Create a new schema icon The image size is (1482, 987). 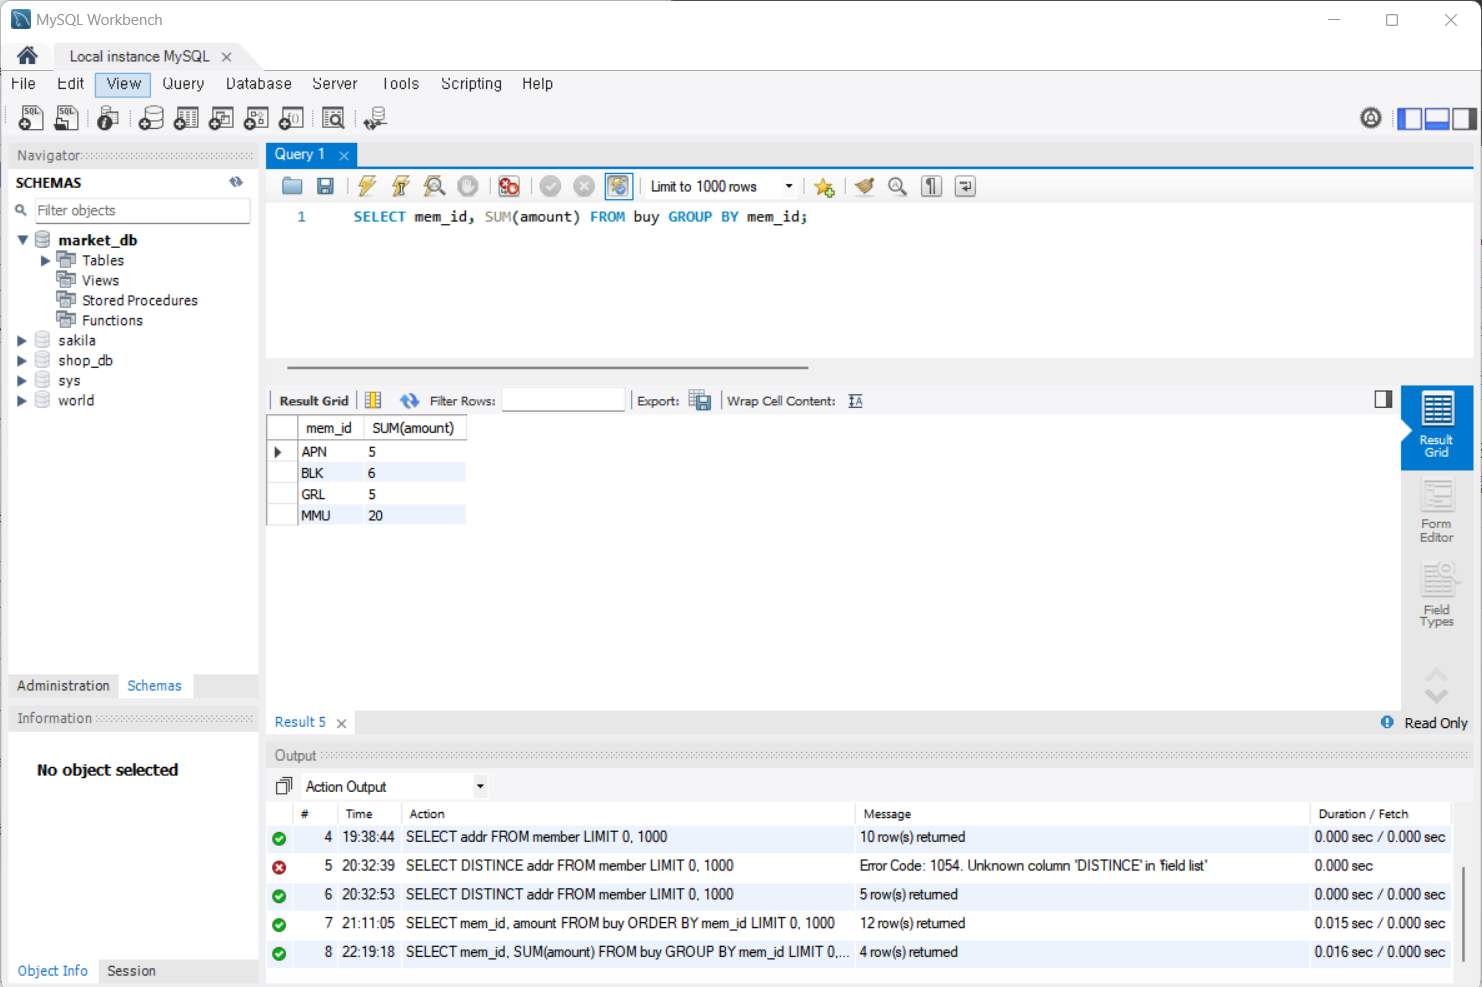point(151,119)
